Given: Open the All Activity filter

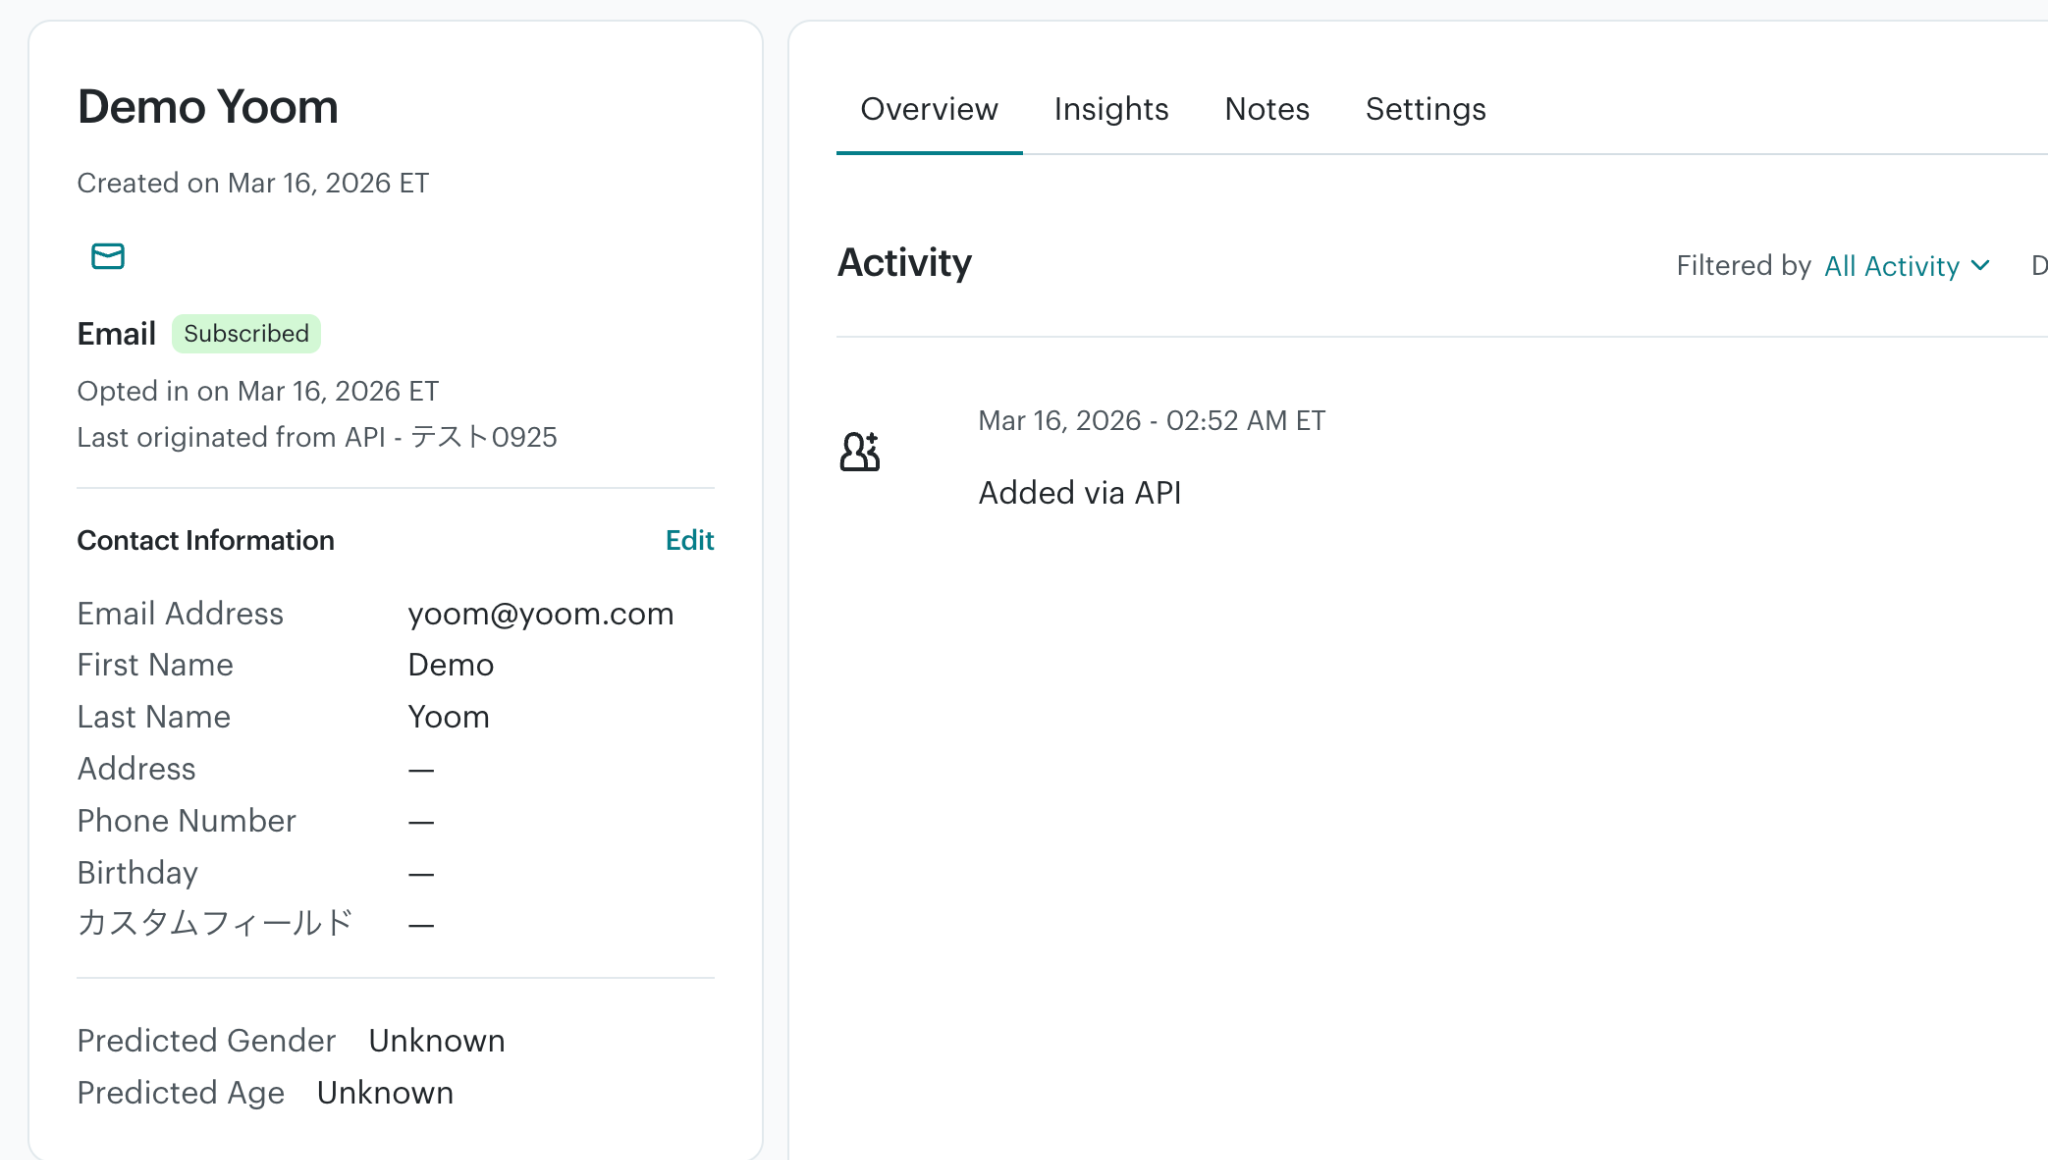Looking at the screenshot, I should [1892, 266].
